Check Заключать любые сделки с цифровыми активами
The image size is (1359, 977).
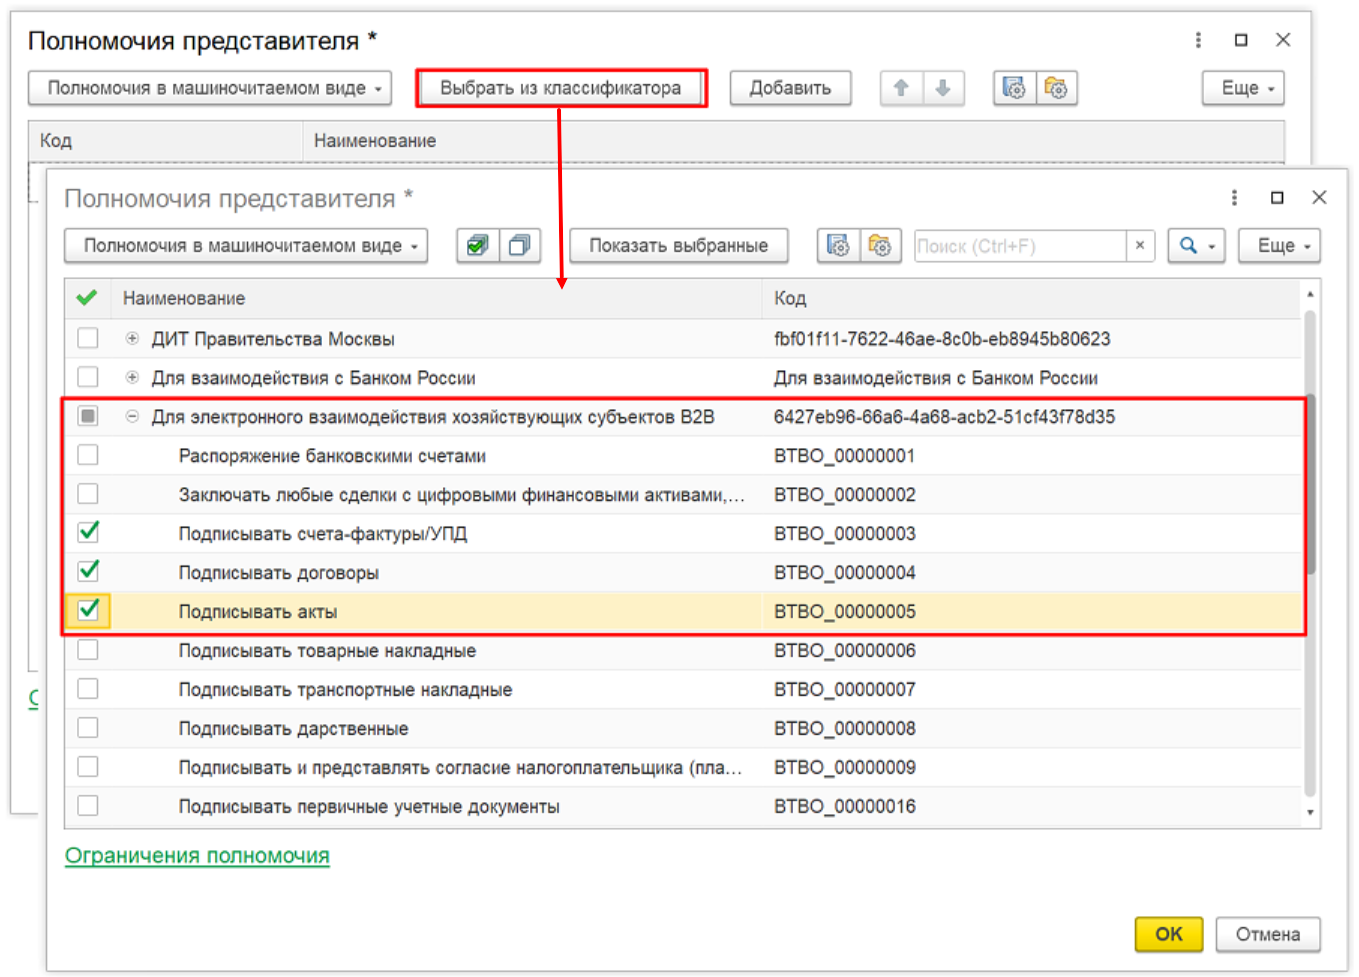[88, 494]
